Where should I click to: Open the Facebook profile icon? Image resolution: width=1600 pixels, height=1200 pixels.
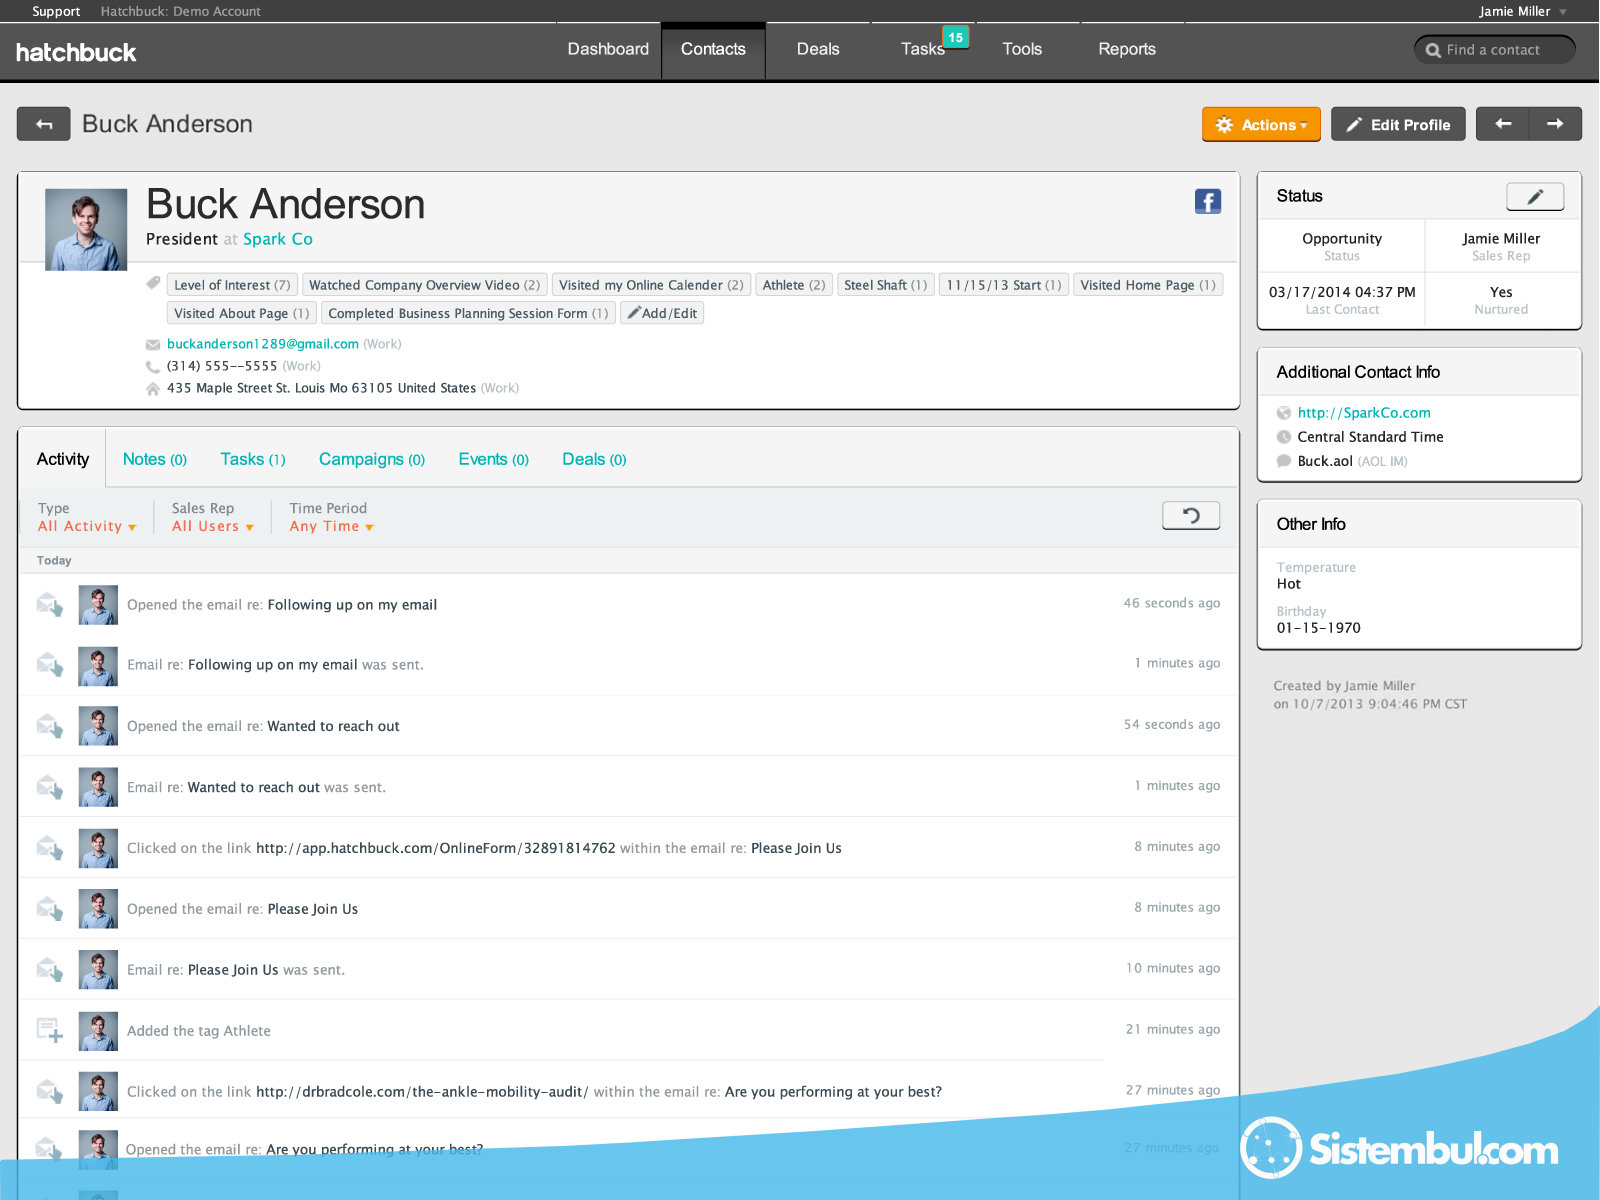point(1207,201)
